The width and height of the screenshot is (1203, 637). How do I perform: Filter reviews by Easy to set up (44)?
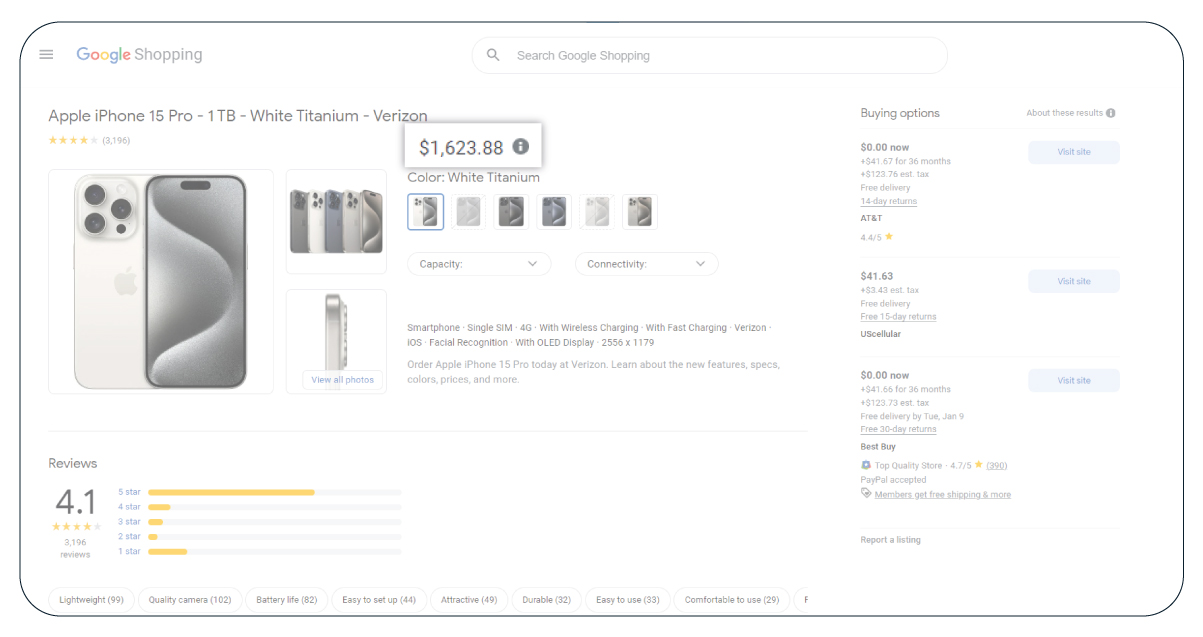coord(379,600)
